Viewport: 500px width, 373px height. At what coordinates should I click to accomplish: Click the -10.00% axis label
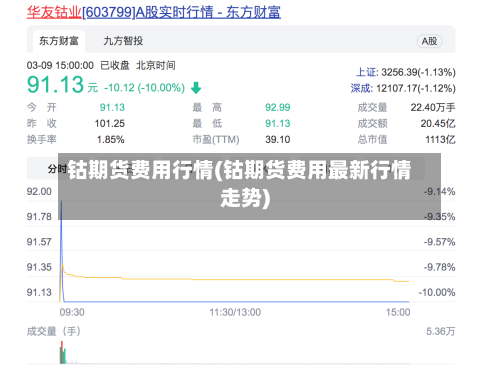[437, 292]
